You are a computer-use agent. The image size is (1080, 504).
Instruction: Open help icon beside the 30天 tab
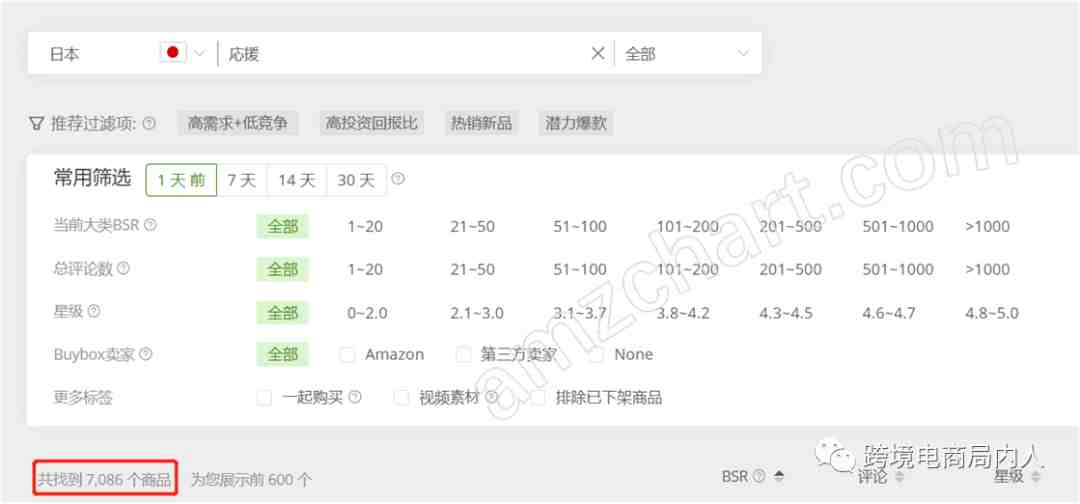coord(398,179)
